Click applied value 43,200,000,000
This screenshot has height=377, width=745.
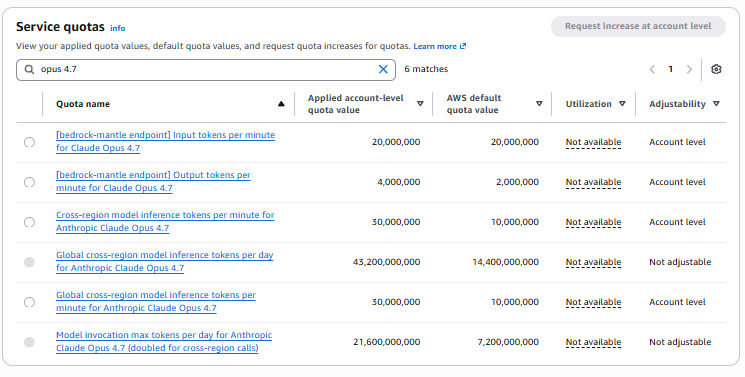(386, 262)
